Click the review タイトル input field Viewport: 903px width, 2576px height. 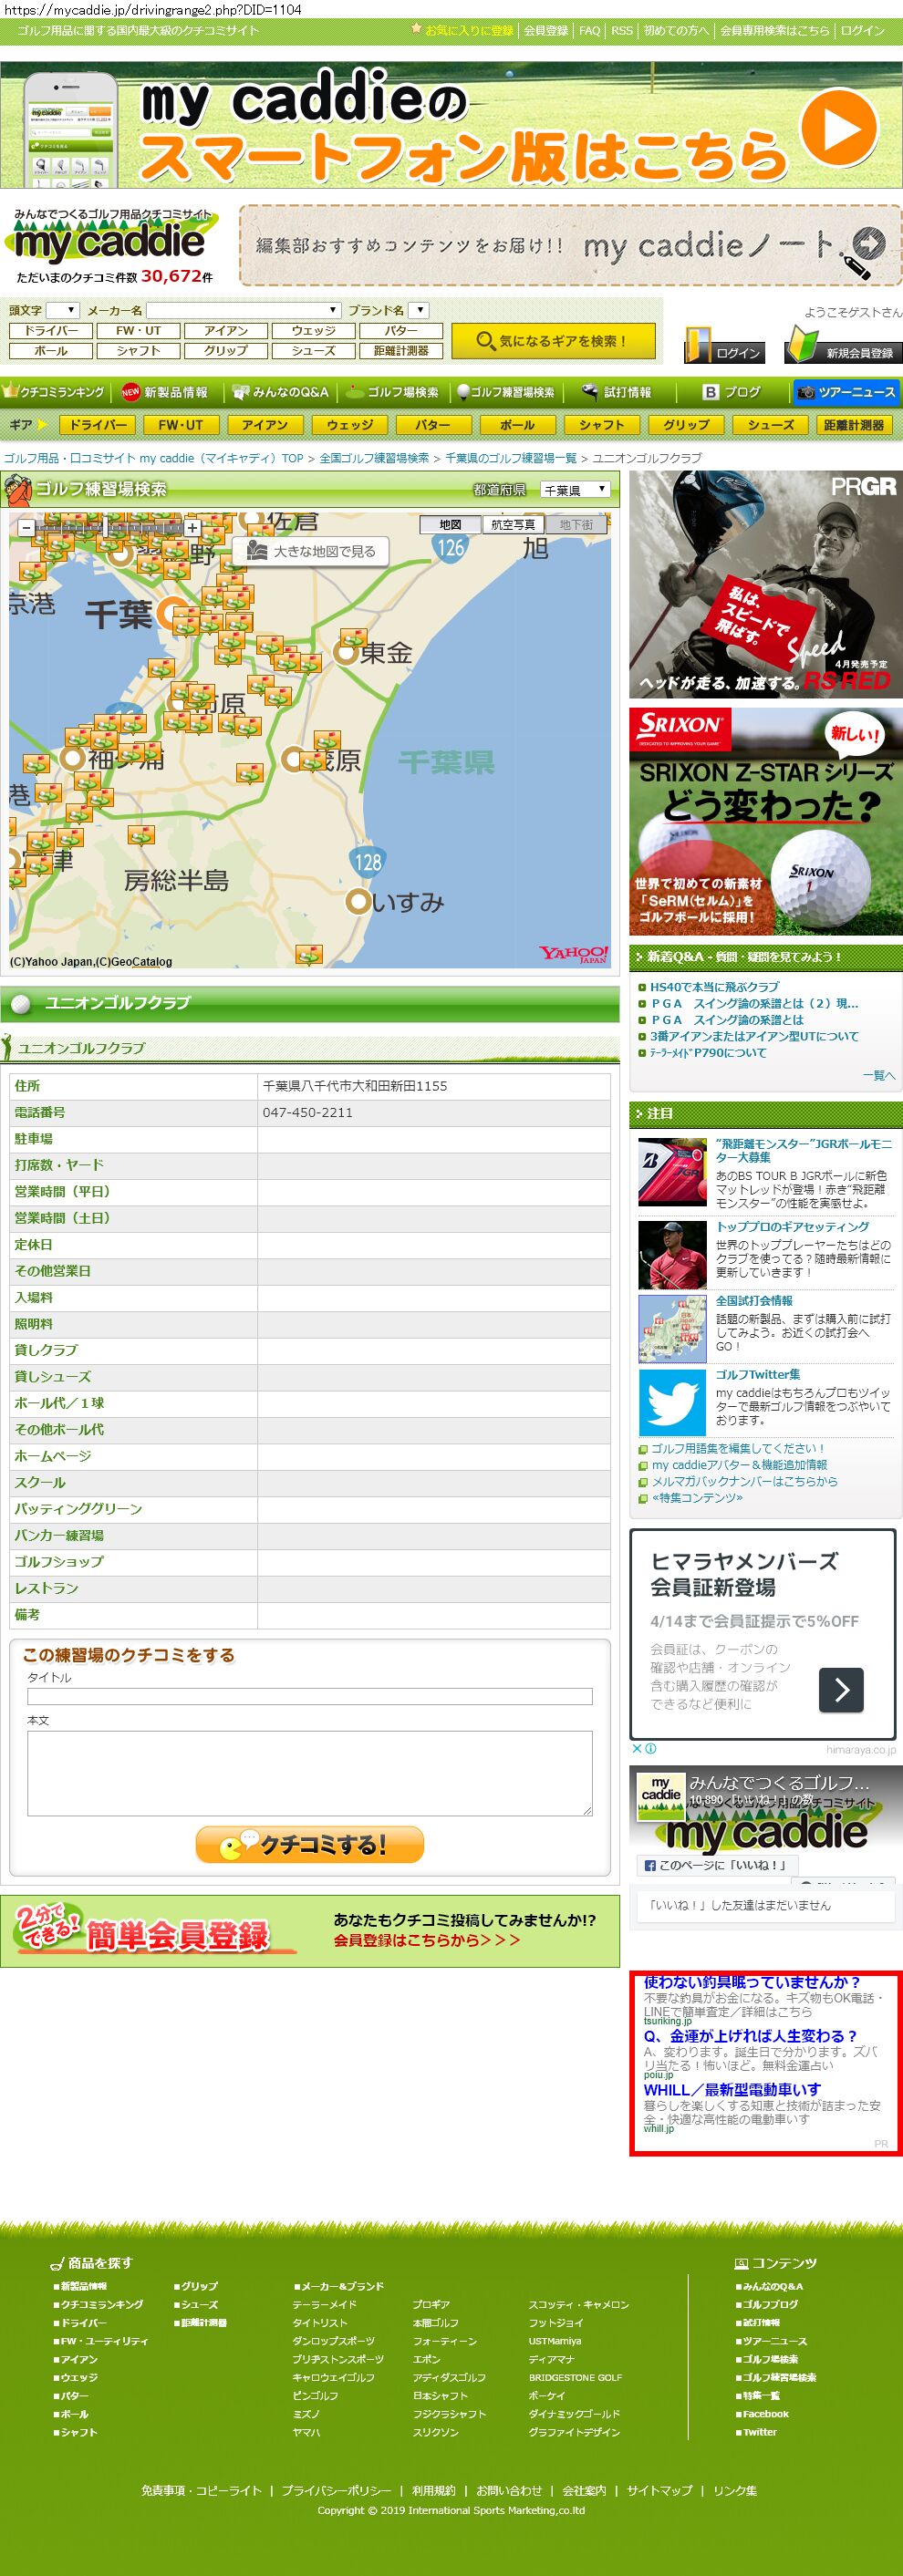310,1696
